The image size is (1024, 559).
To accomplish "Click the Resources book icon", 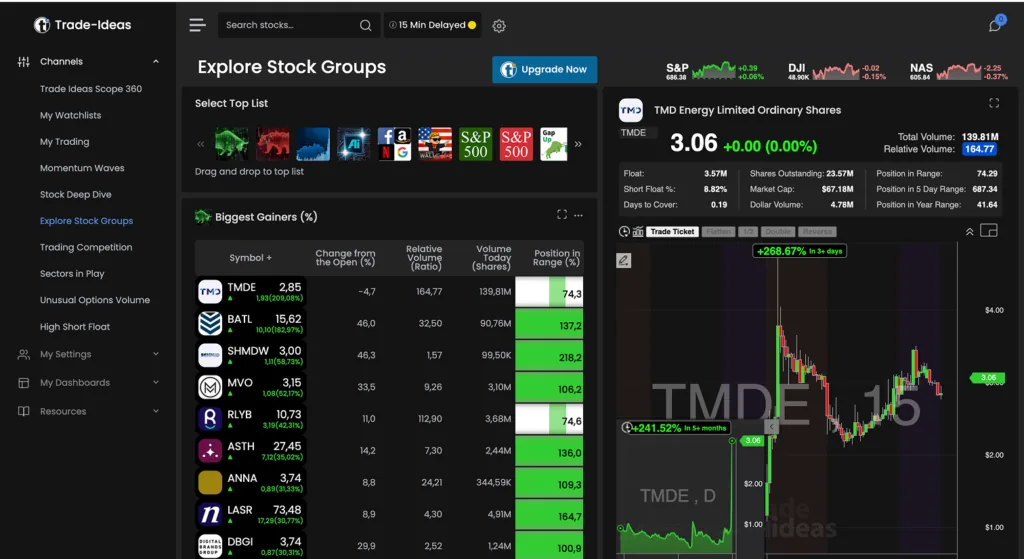I will (x=24, y=411).
